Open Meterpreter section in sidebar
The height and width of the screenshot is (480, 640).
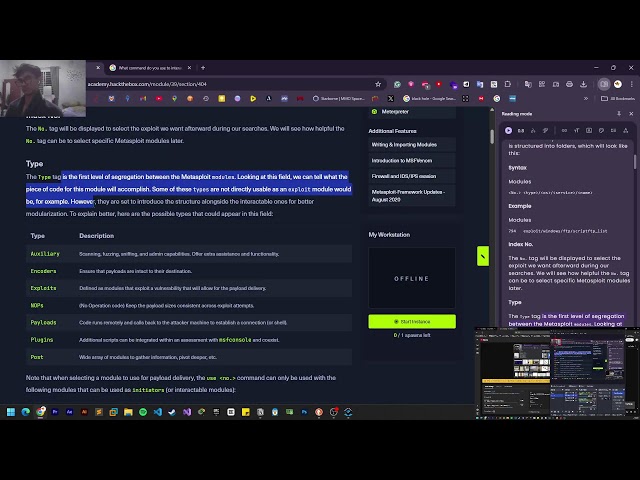point(412,112)
